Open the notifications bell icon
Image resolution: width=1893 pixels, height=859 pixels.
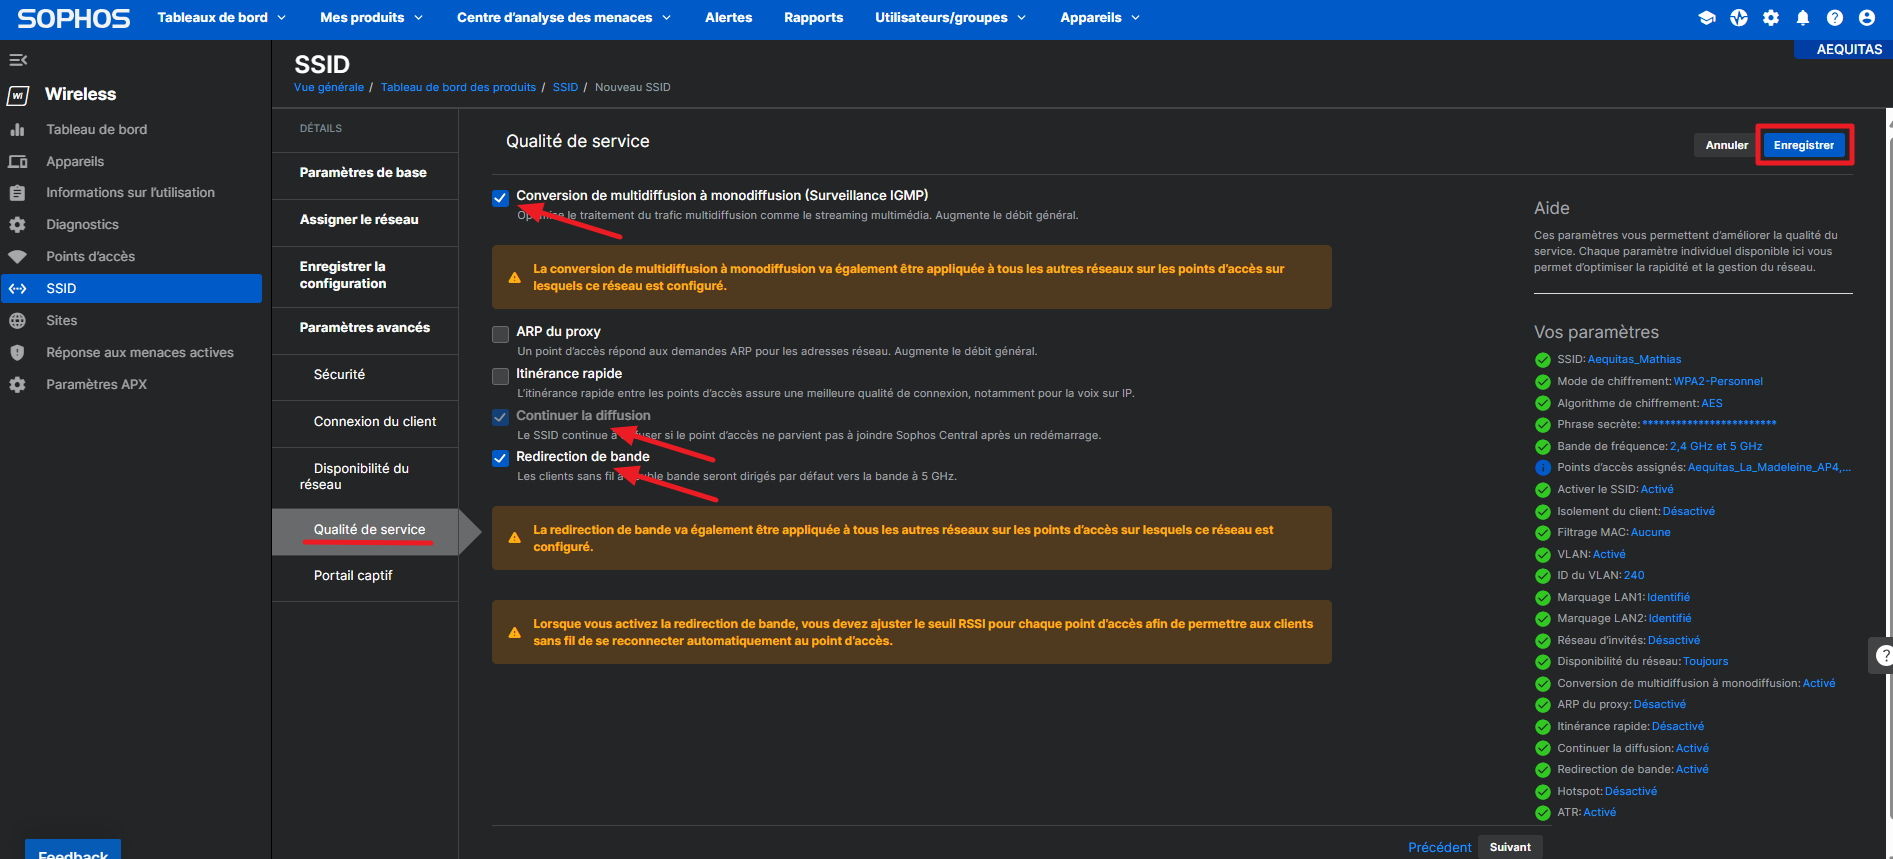[1803, 18]
